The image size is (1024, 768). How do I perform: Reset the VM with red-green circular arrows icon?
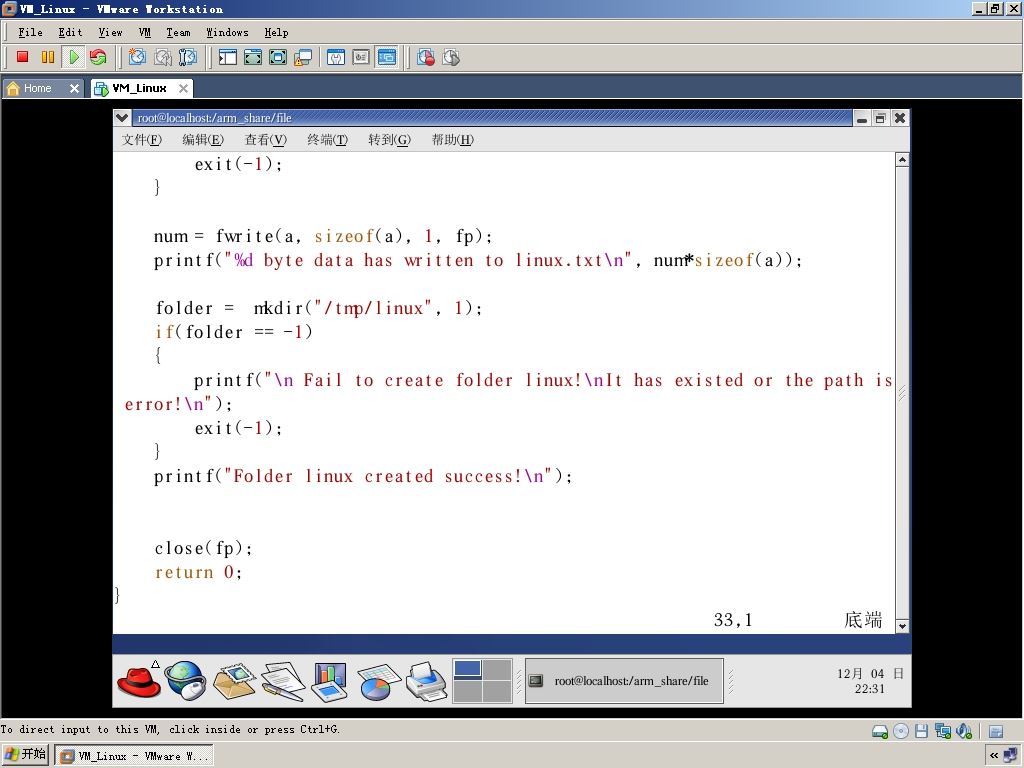pyautogui.click(x=98, y=57)
